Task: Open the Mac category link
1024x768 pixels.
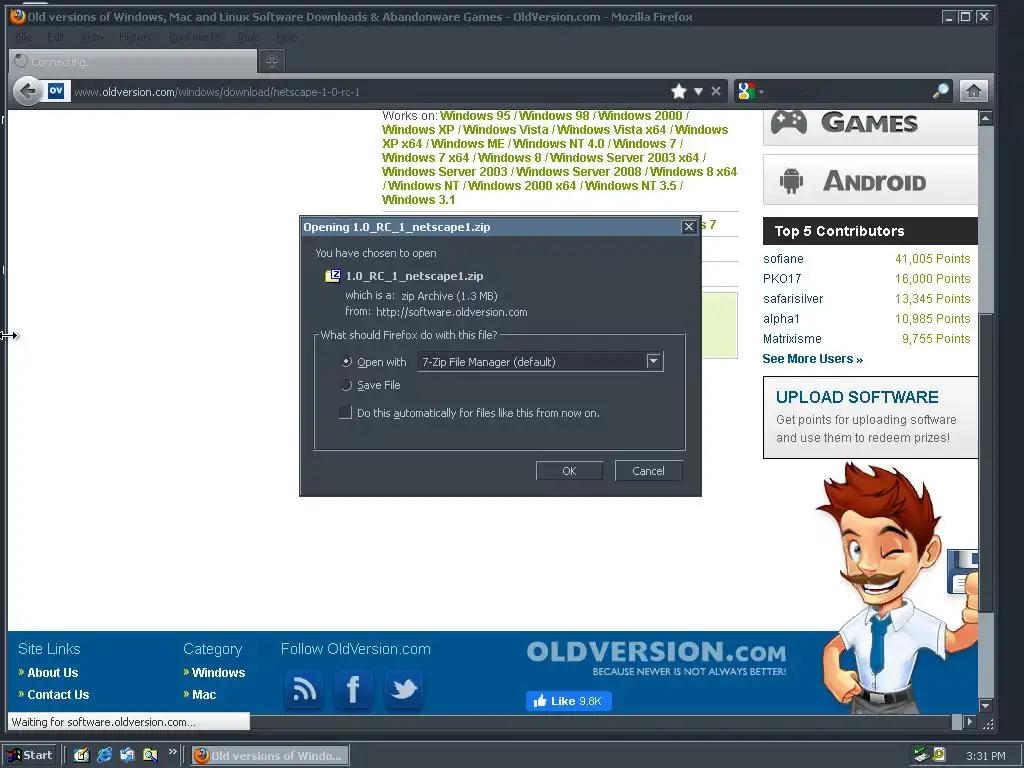Action: [x=204, y=695]
